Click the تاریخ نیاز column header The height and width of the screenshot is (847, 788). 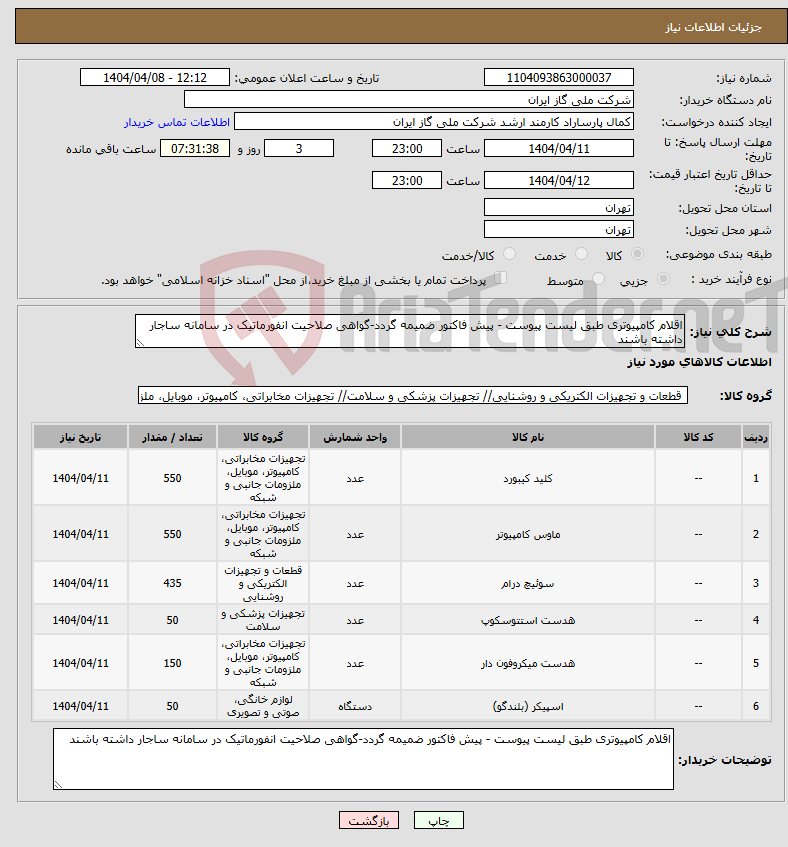point(80,437)
